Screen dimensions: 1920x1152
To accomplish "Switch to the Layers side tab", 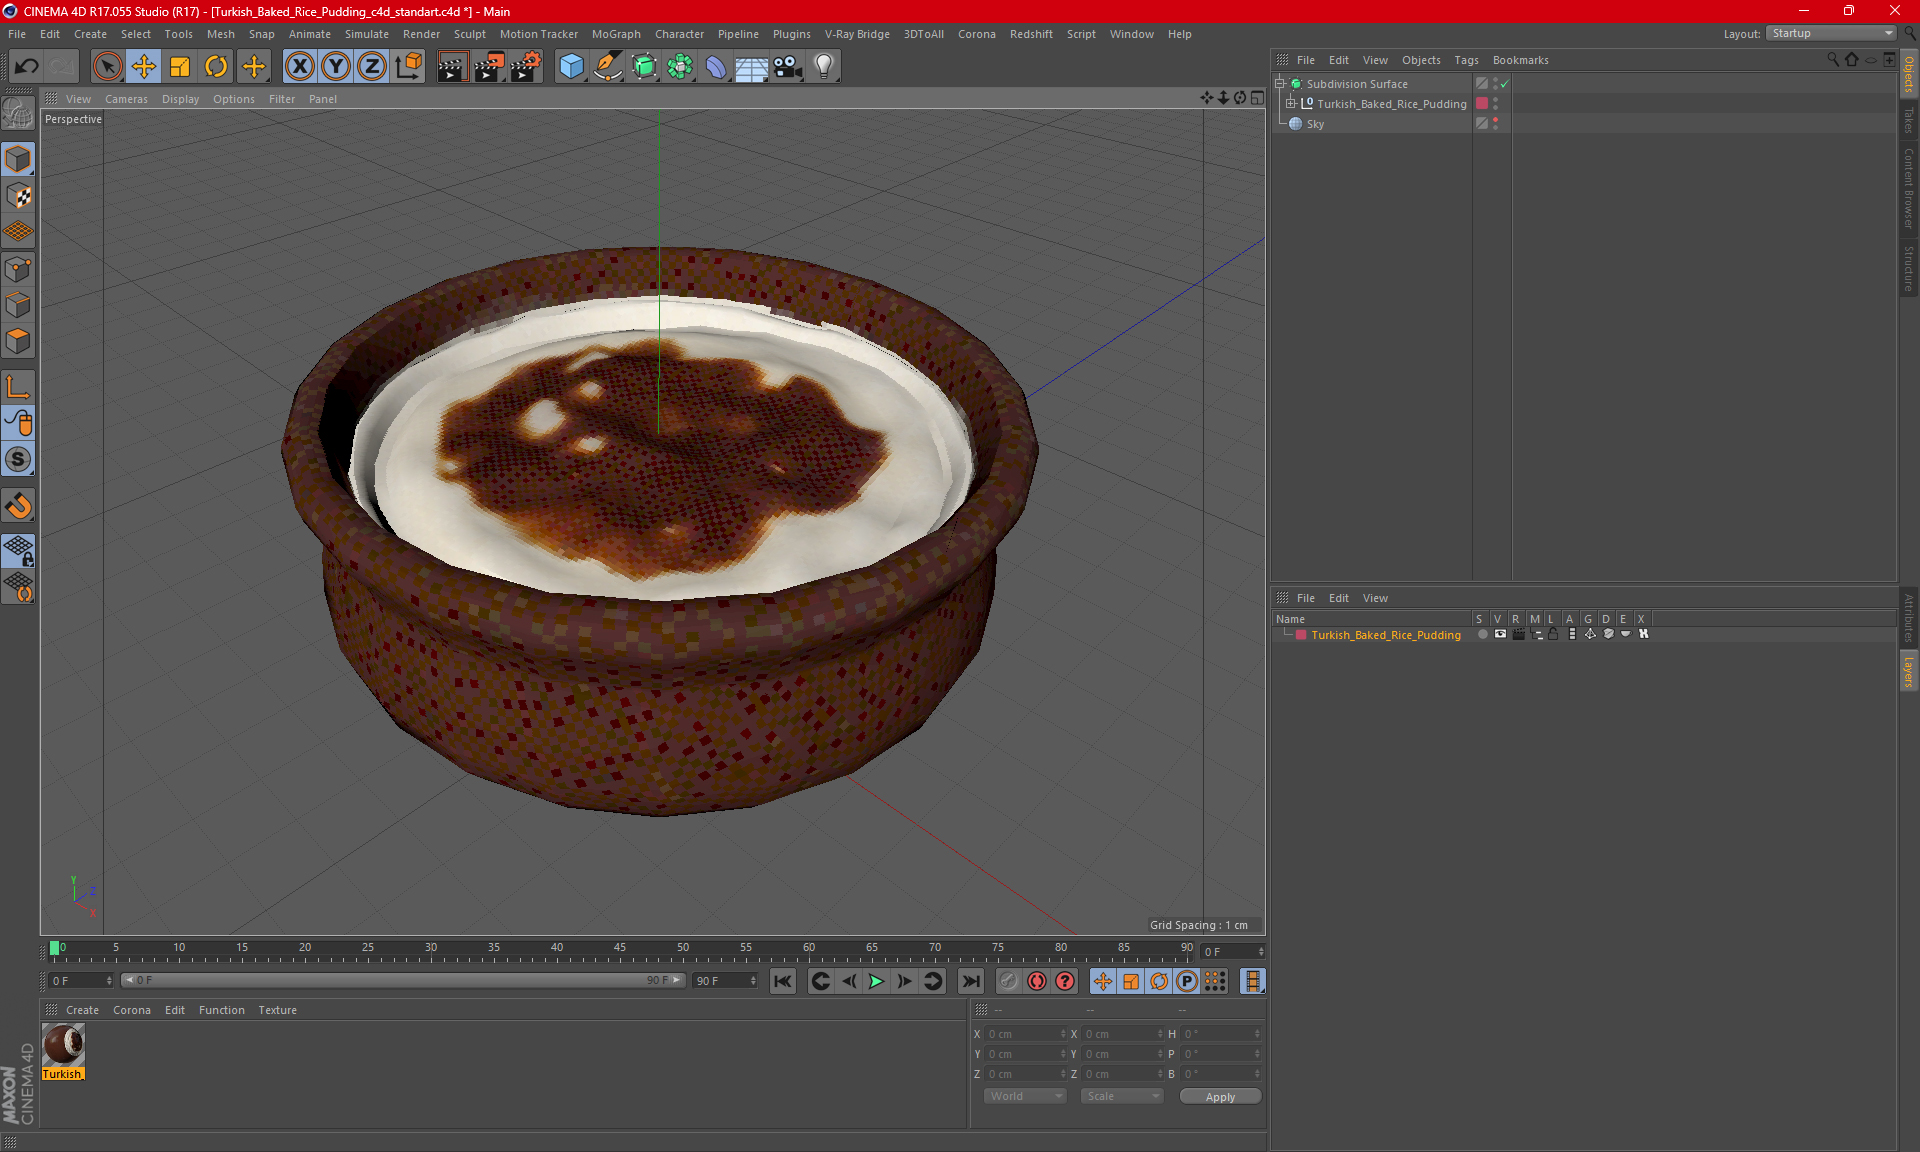I will (x=1909, y=670).
